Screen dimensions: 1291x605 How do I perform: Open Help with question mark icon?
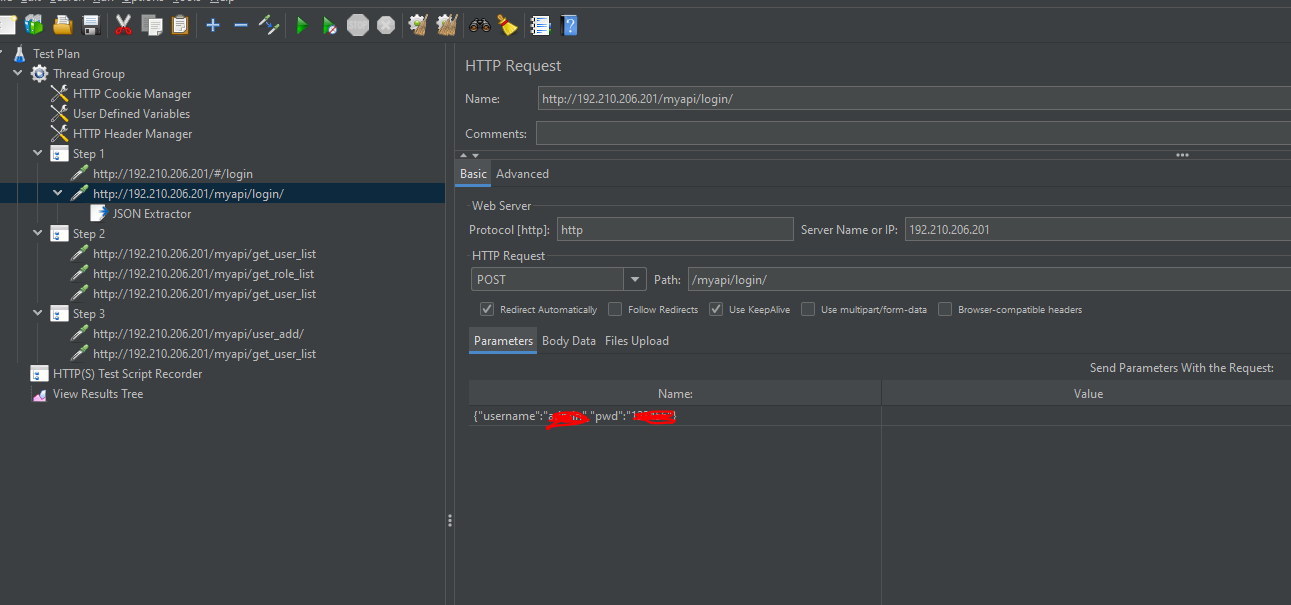coord(569,25)
